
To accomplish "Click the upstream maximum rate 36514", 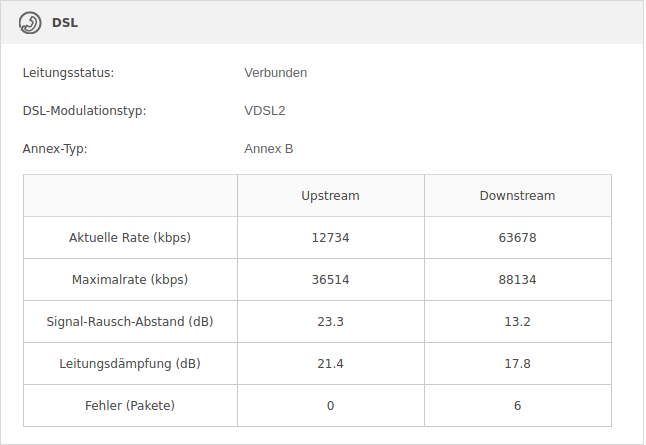I will [x=330, y=280].
